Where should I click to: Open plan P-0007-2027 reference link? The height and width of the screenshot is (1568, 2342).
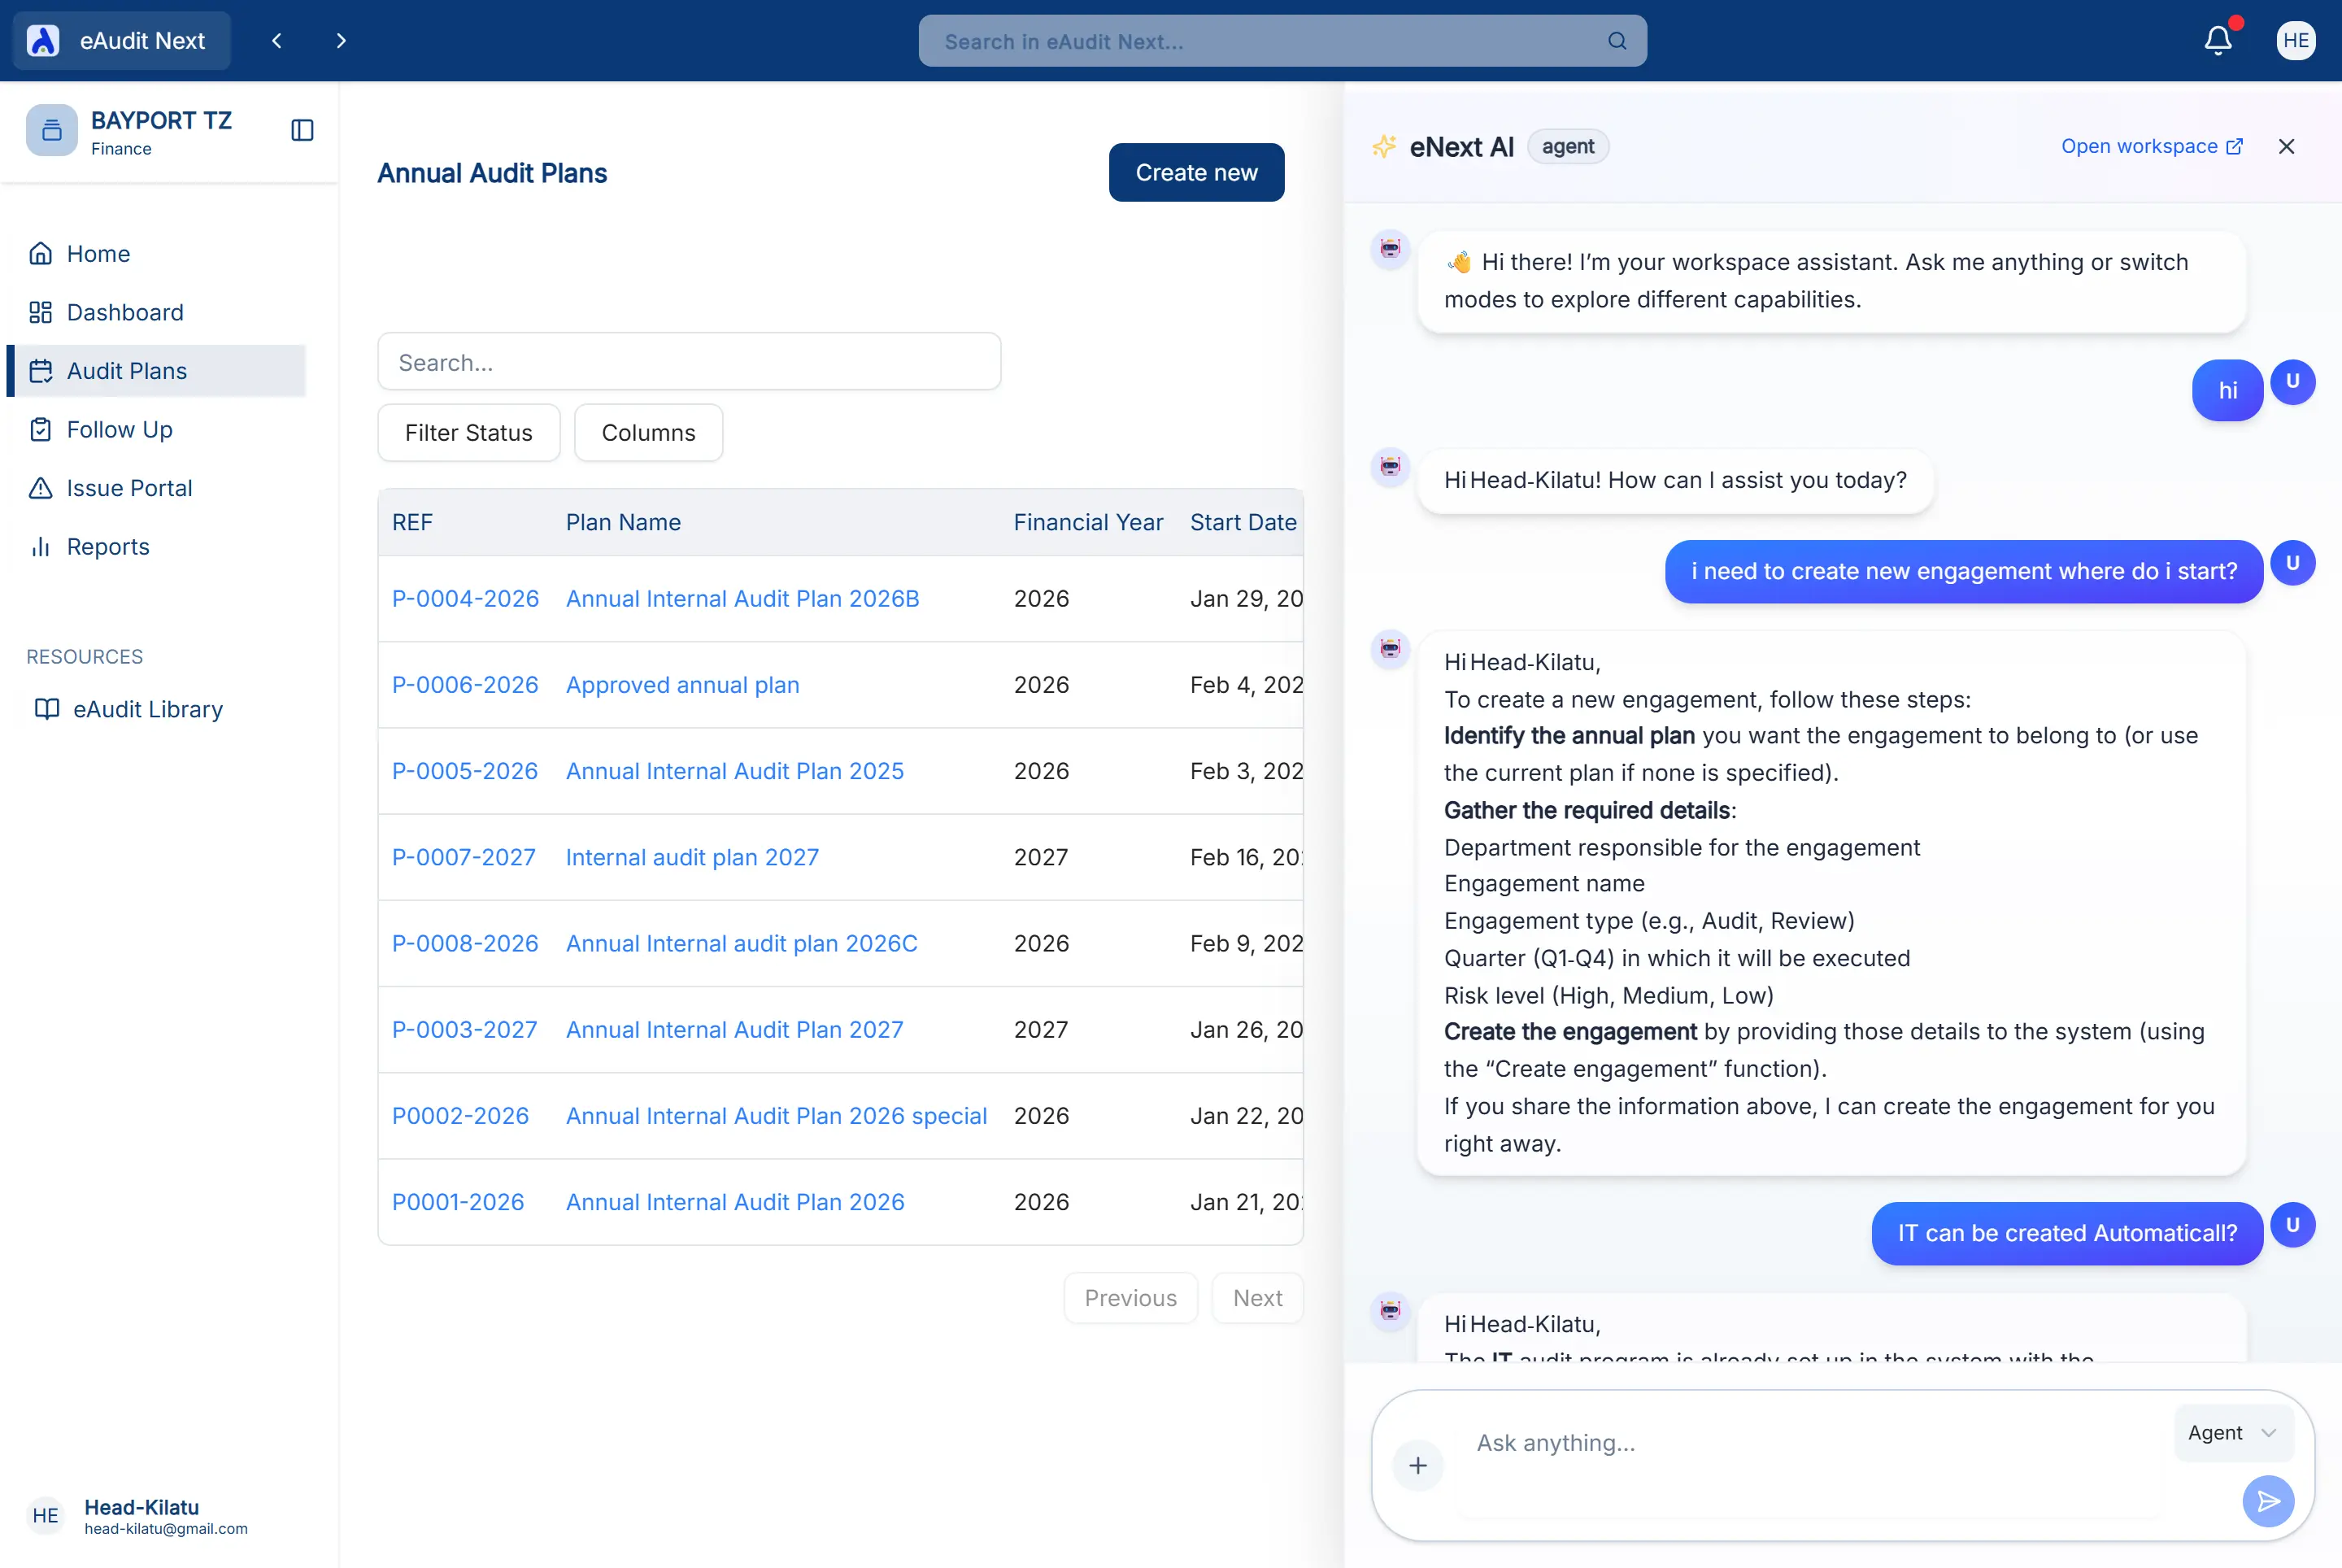(463, 857)
